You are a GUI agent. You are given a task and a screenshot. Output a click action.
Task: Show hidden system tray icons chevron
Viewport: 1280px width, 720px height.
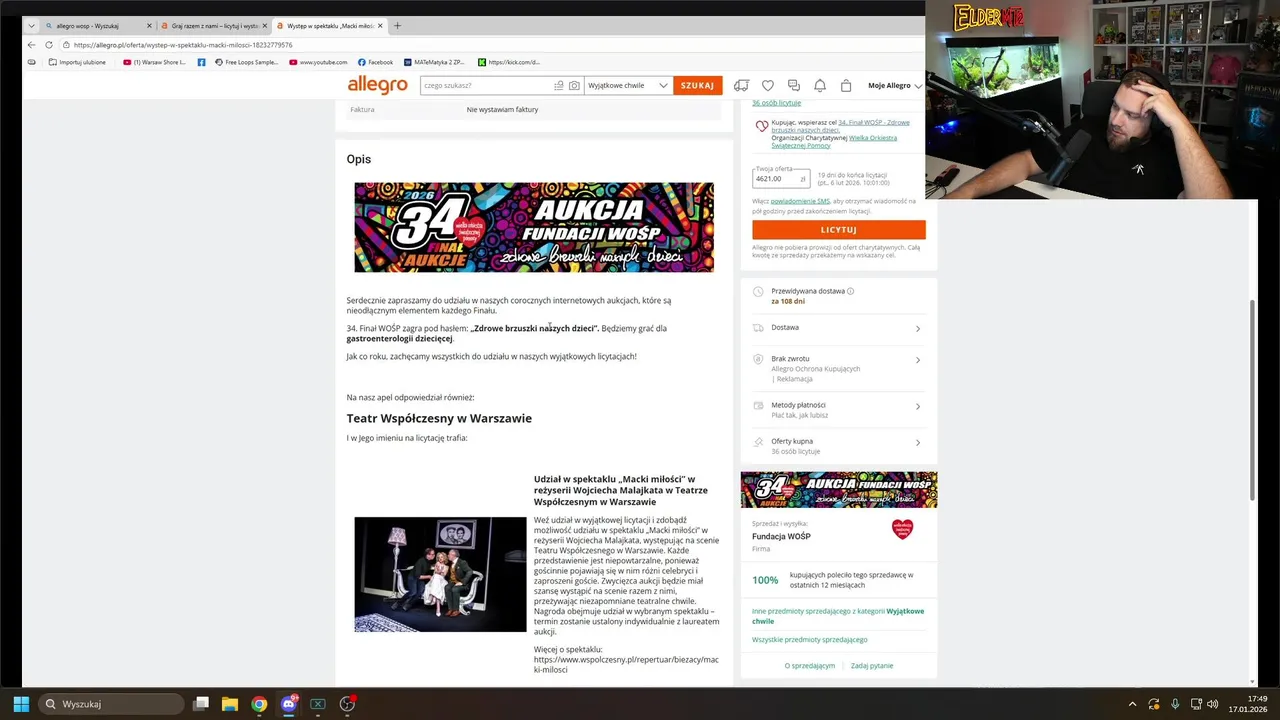click(x=1132, y=704)
